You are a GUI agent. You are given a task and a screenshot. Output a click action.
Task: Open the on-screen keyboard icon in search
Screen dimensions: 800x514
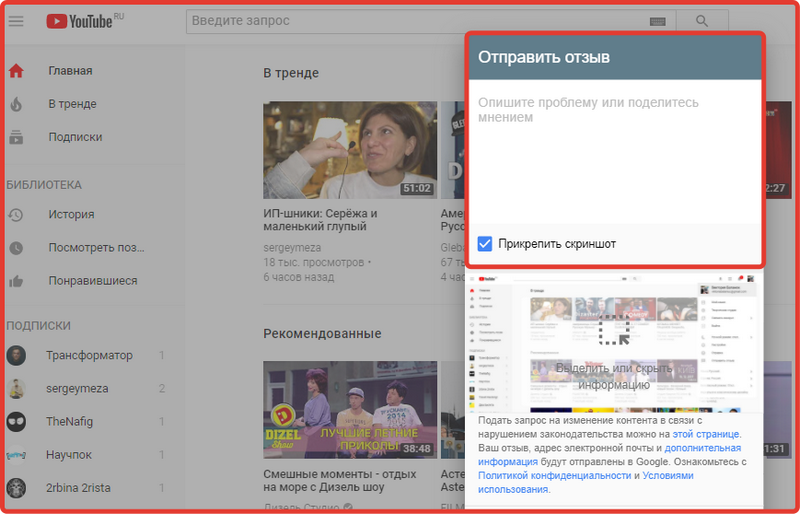click(x=658, y=21)
